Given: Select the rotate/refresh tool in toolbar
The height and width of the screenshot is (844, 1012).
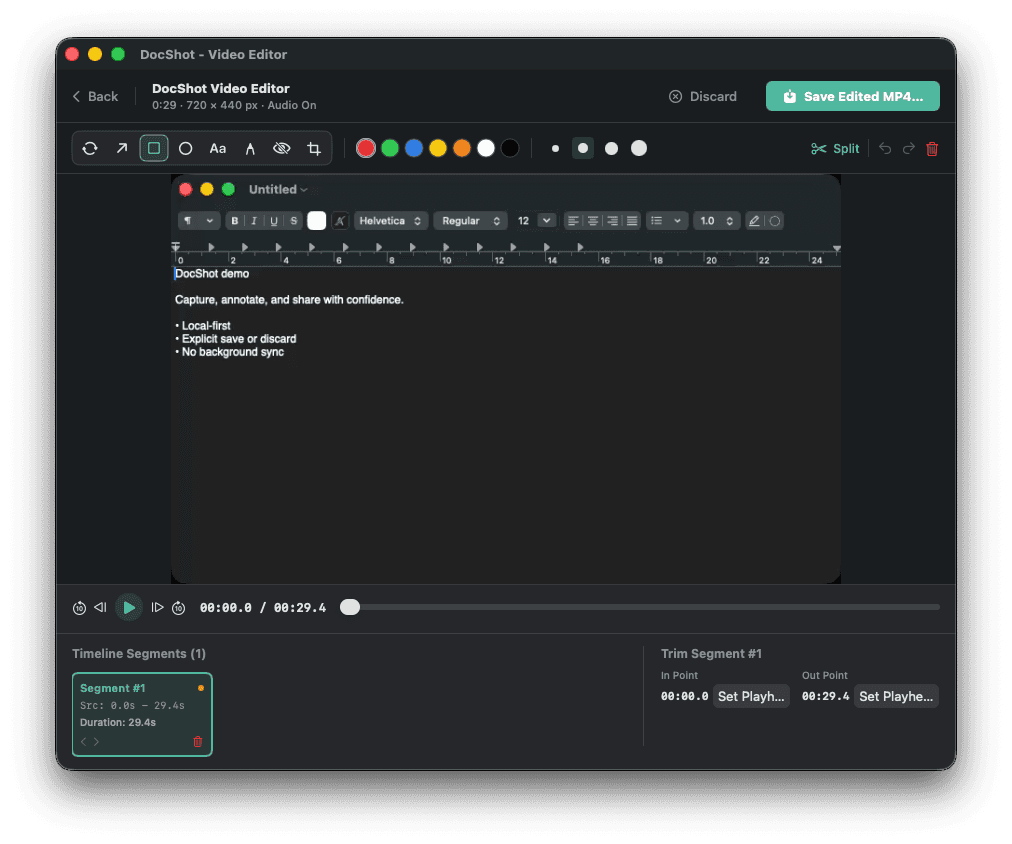Looking at the screenshot, I should [x=90, y=148].
